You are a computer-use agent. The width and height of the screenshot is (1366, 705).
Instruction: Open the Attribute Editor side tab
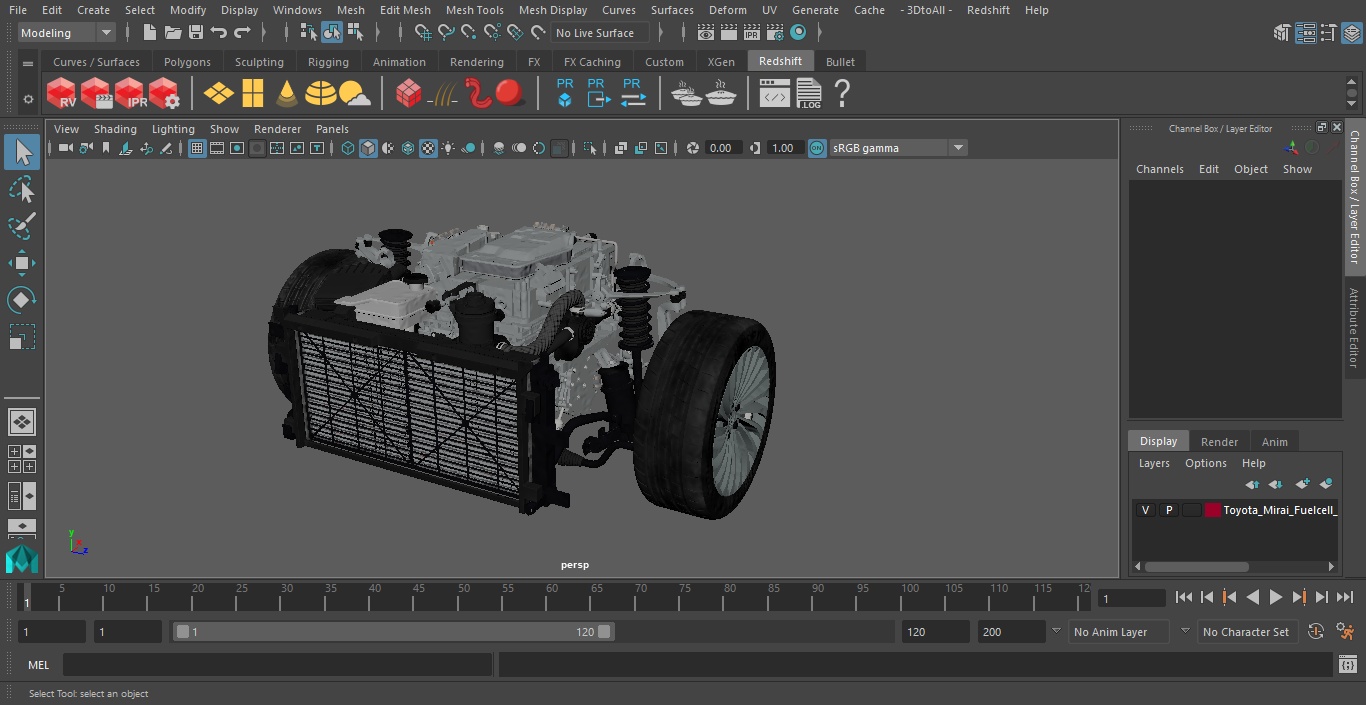1354,328
